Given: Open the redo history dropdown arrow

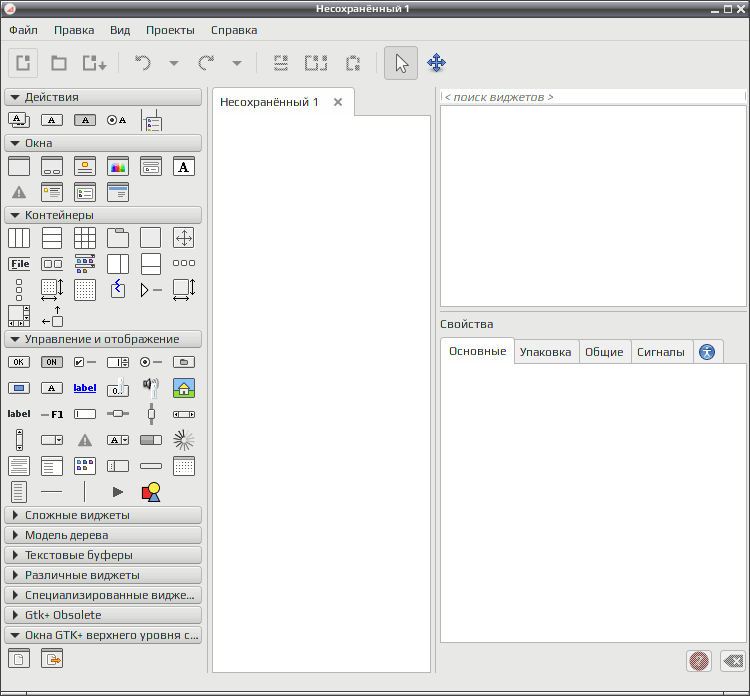Looking at the screenshot, I should [237, 63].
